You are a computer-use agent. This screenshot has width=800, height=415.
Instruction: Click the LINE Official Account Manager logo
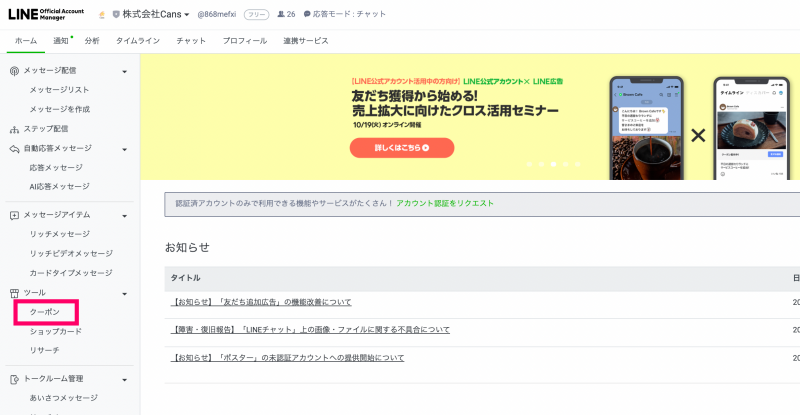pos(47,14)
